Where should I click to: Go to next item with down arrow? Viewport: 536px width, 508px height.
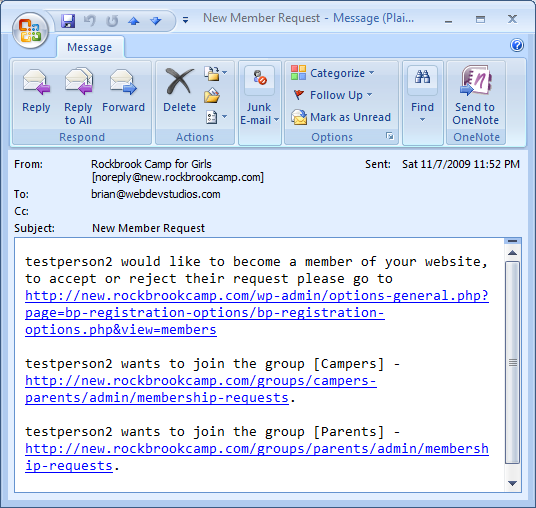[x=156, y=21]
